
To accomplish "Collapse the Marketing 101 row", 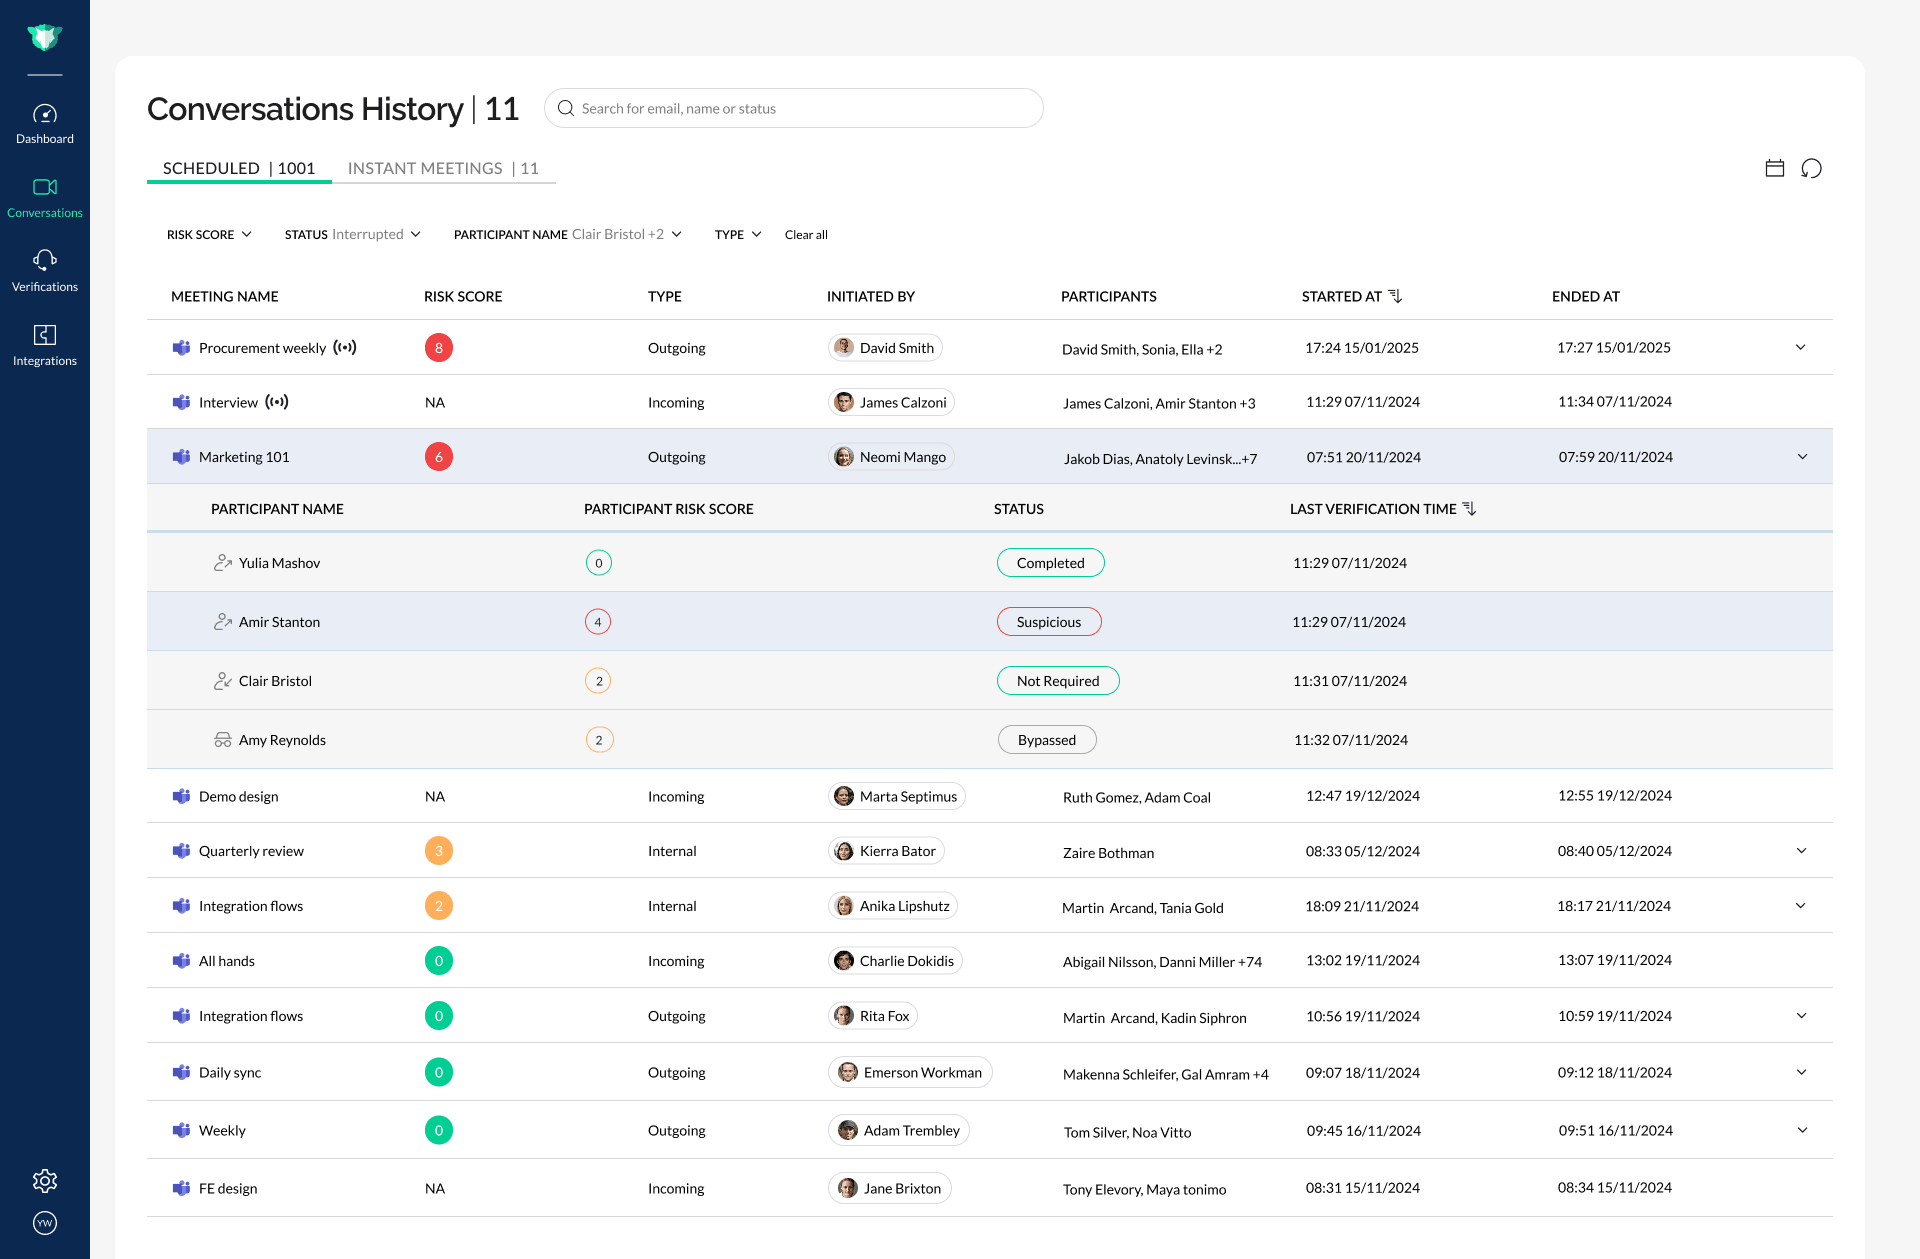I will 1802,457.
